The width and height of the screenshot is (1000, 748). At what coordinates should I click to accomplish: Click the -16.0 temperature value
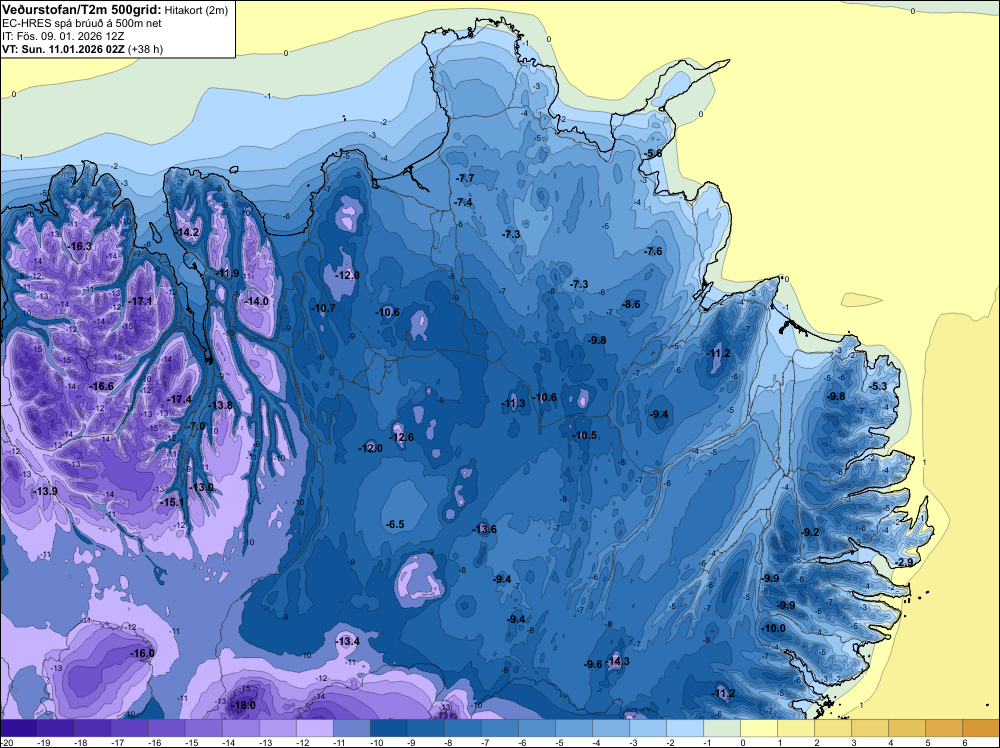coord(142,654)
